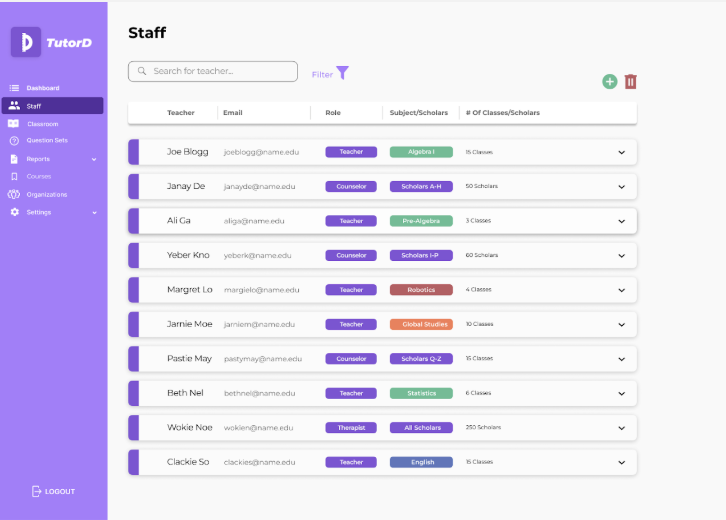Select Clackie So row's purple left marker

(x=133, y=462)
